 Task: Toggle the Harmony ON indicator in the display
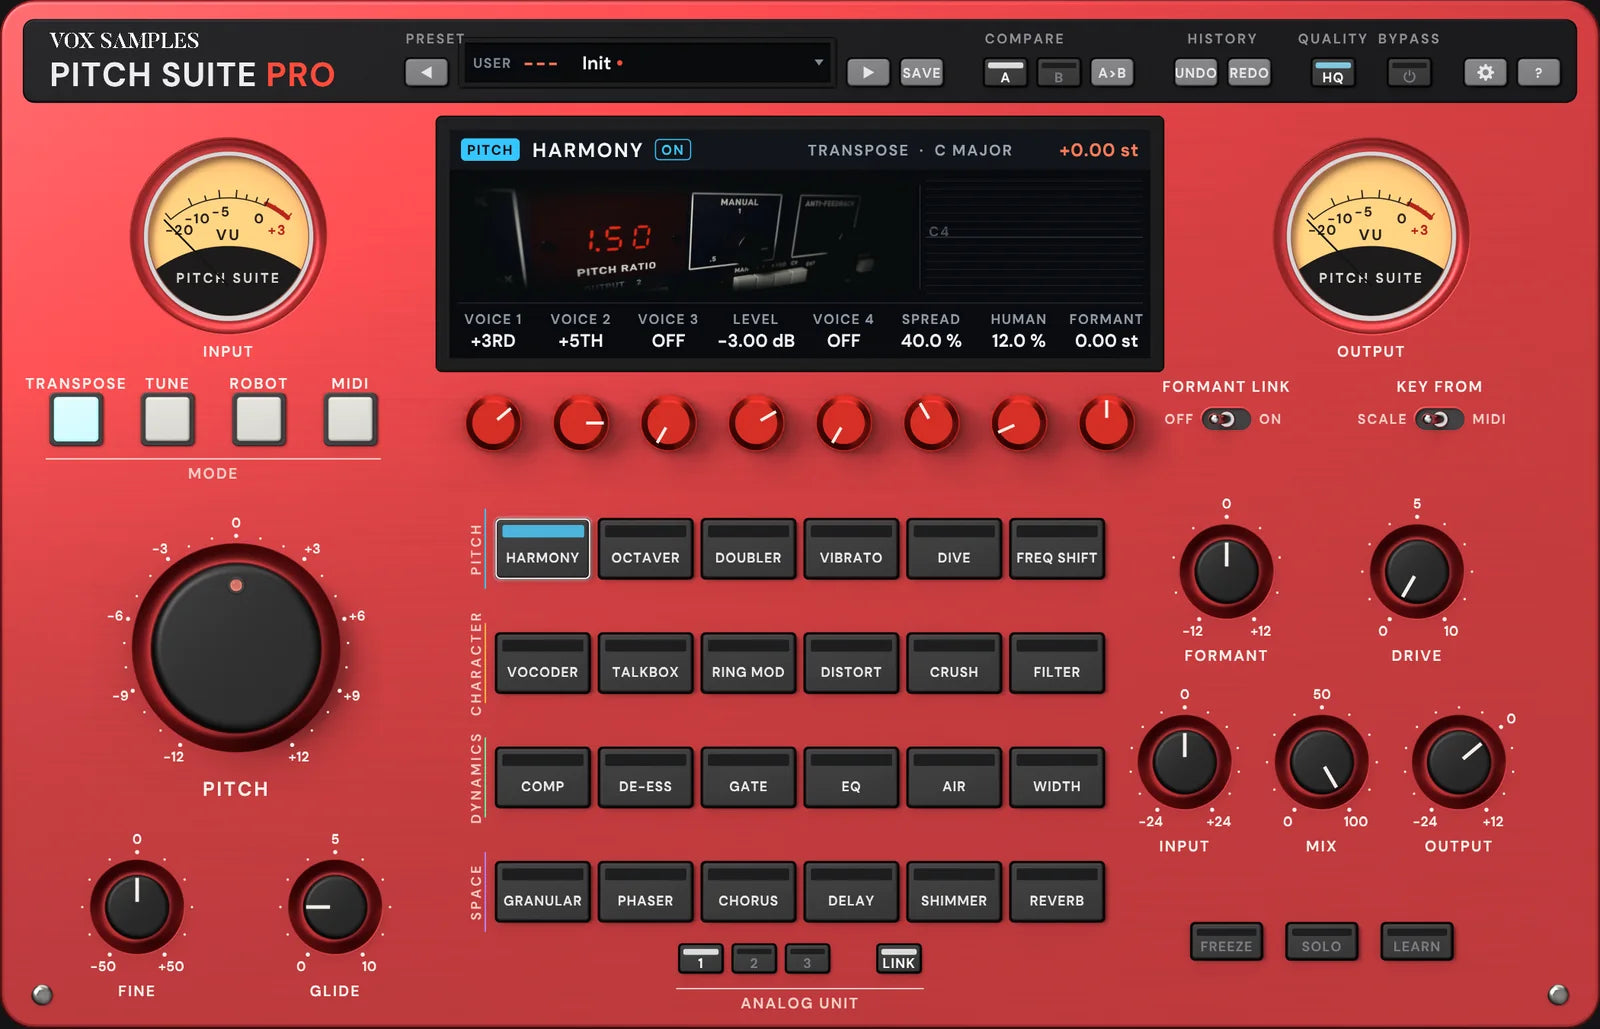pos(673,150)
